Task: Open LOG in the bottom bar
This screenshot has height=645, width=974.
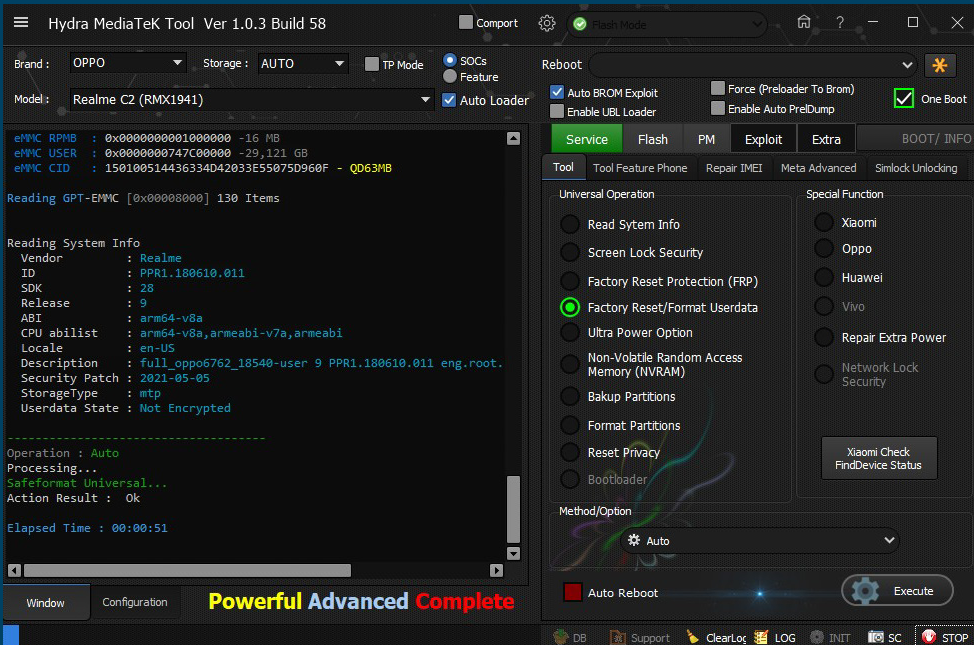Action: click(775, 638)
